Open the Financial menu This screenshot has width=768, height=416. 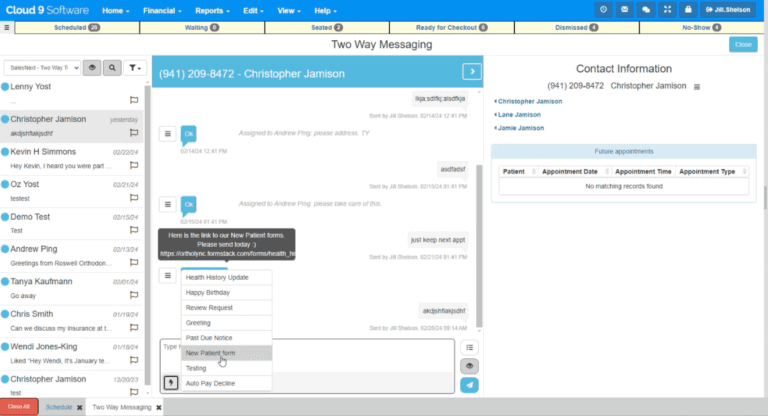(162, 10)
